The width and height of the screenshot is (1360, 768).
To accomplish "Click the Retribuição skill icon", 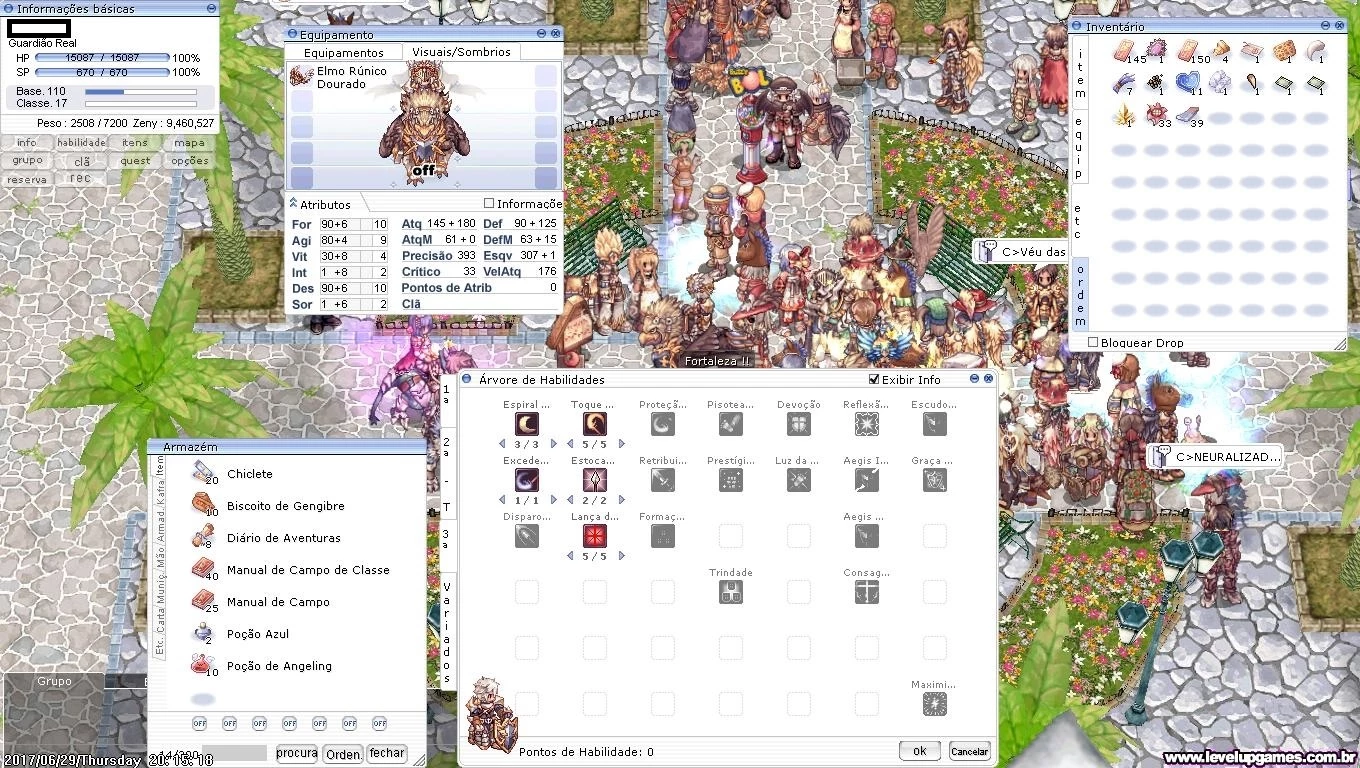I will (663, 480).
